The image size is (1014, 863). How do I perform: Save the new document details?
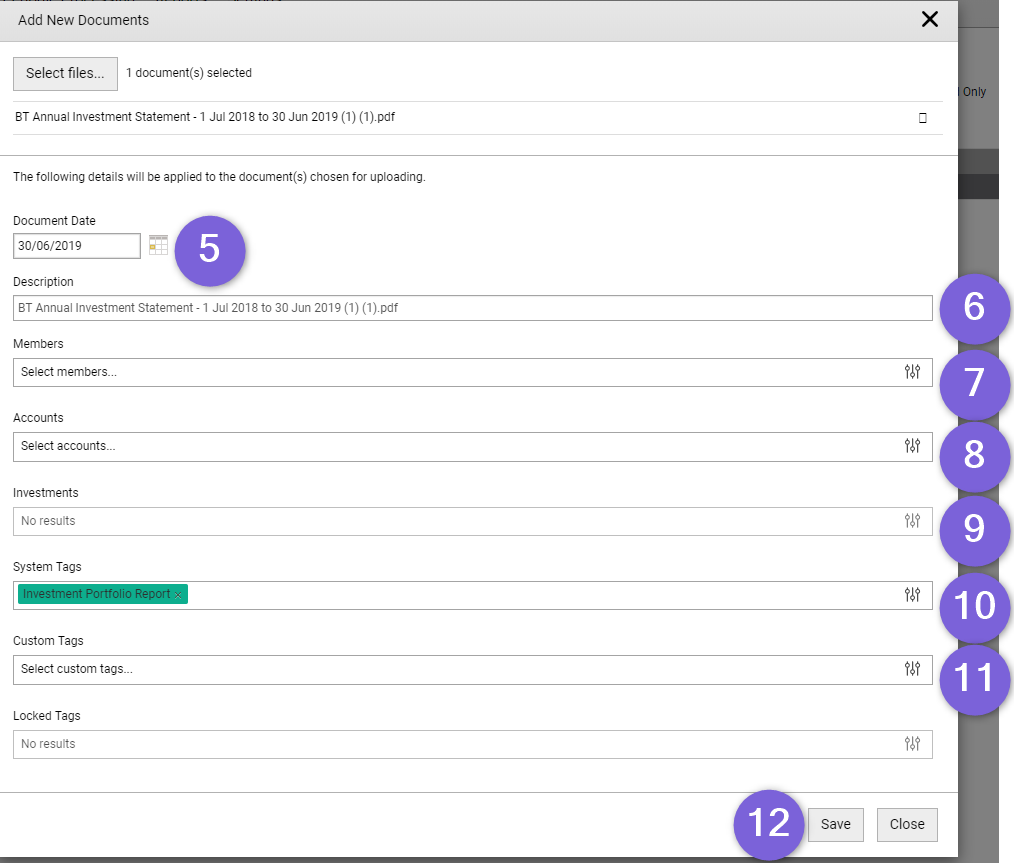coord(836,825)
